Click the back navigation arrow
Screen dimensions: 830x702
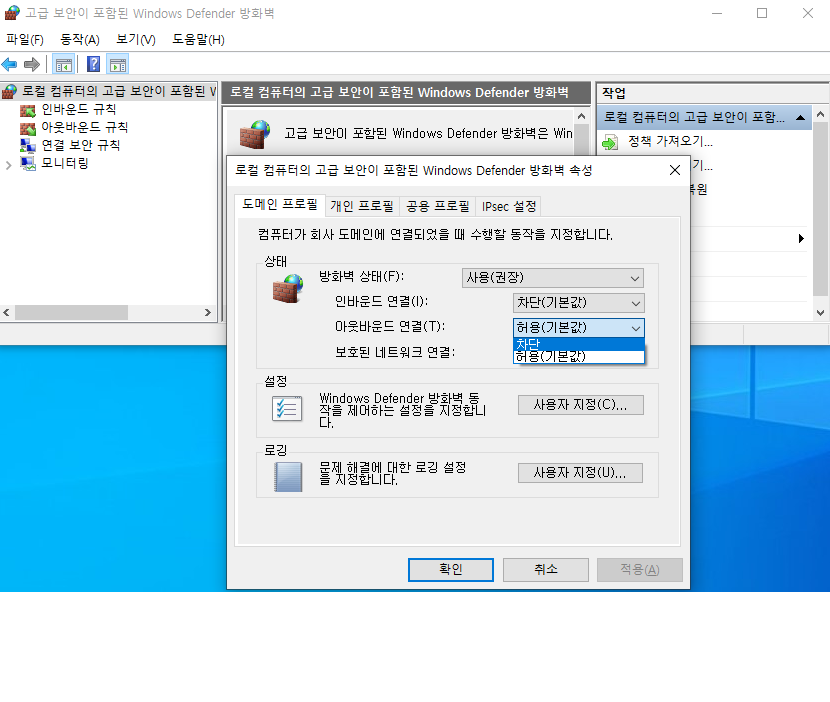coord(10,63)
